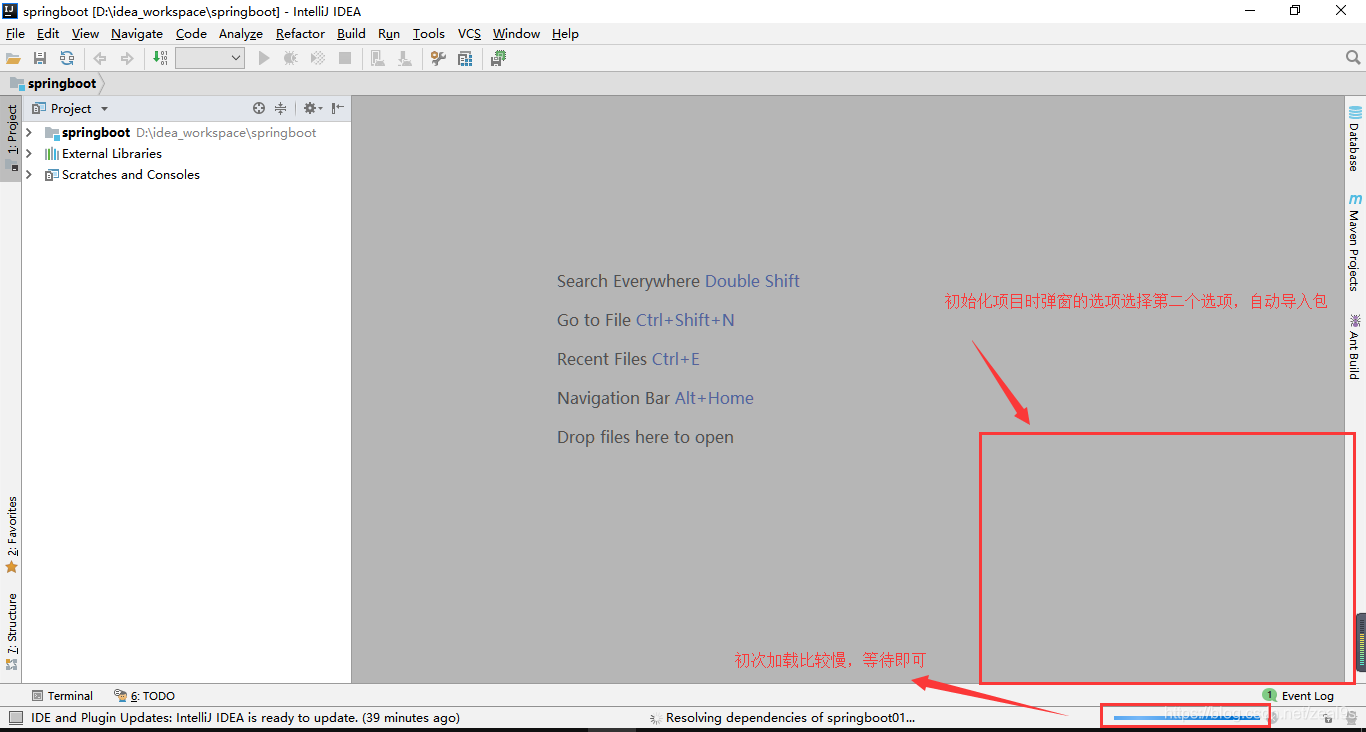Open the File menu
The image size is (1366, 732).
coord(15,33)
